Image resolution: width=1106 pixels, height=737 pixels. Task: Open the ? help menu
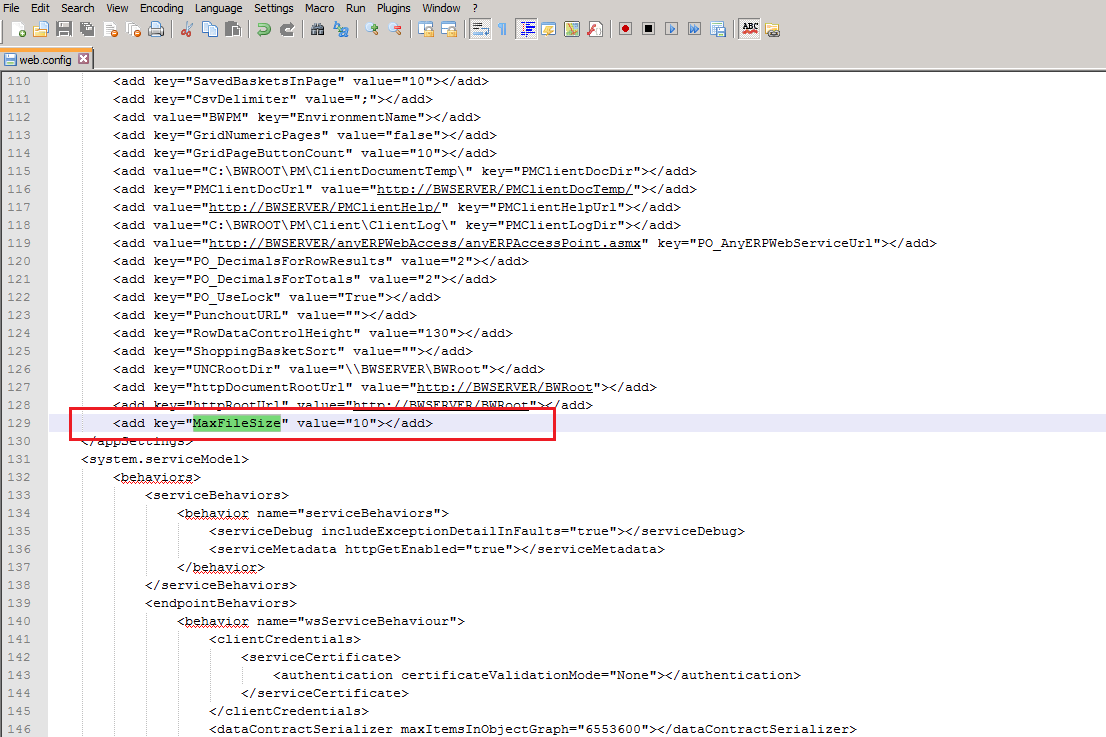coord(475,8)
